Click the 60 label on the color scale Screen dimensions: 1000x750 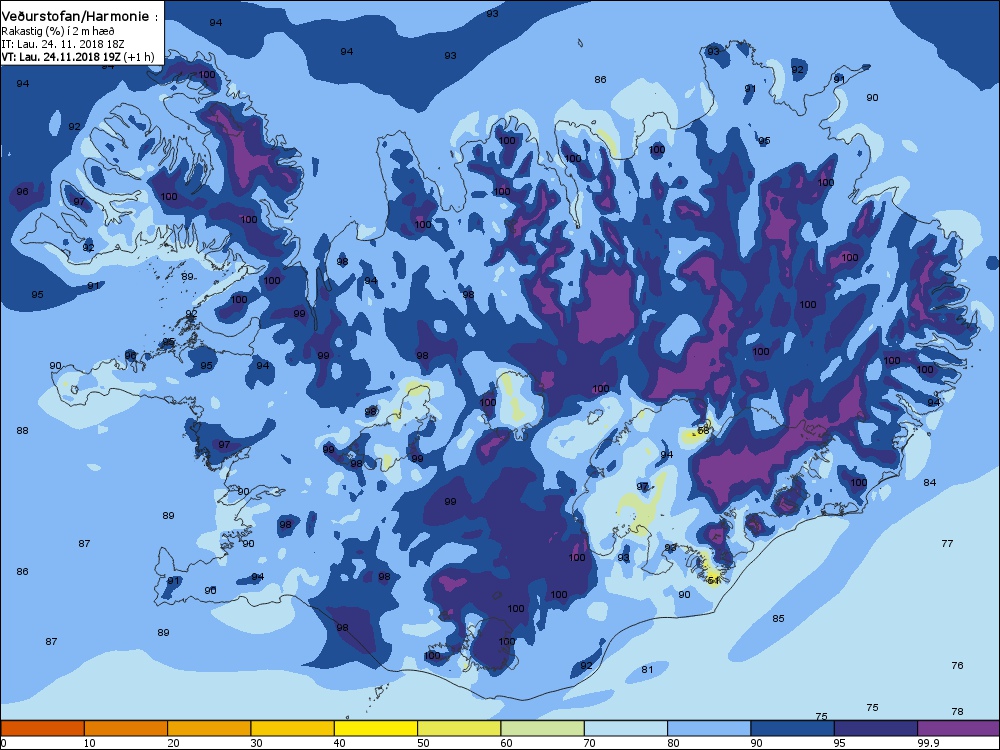(x=506, y=743)
